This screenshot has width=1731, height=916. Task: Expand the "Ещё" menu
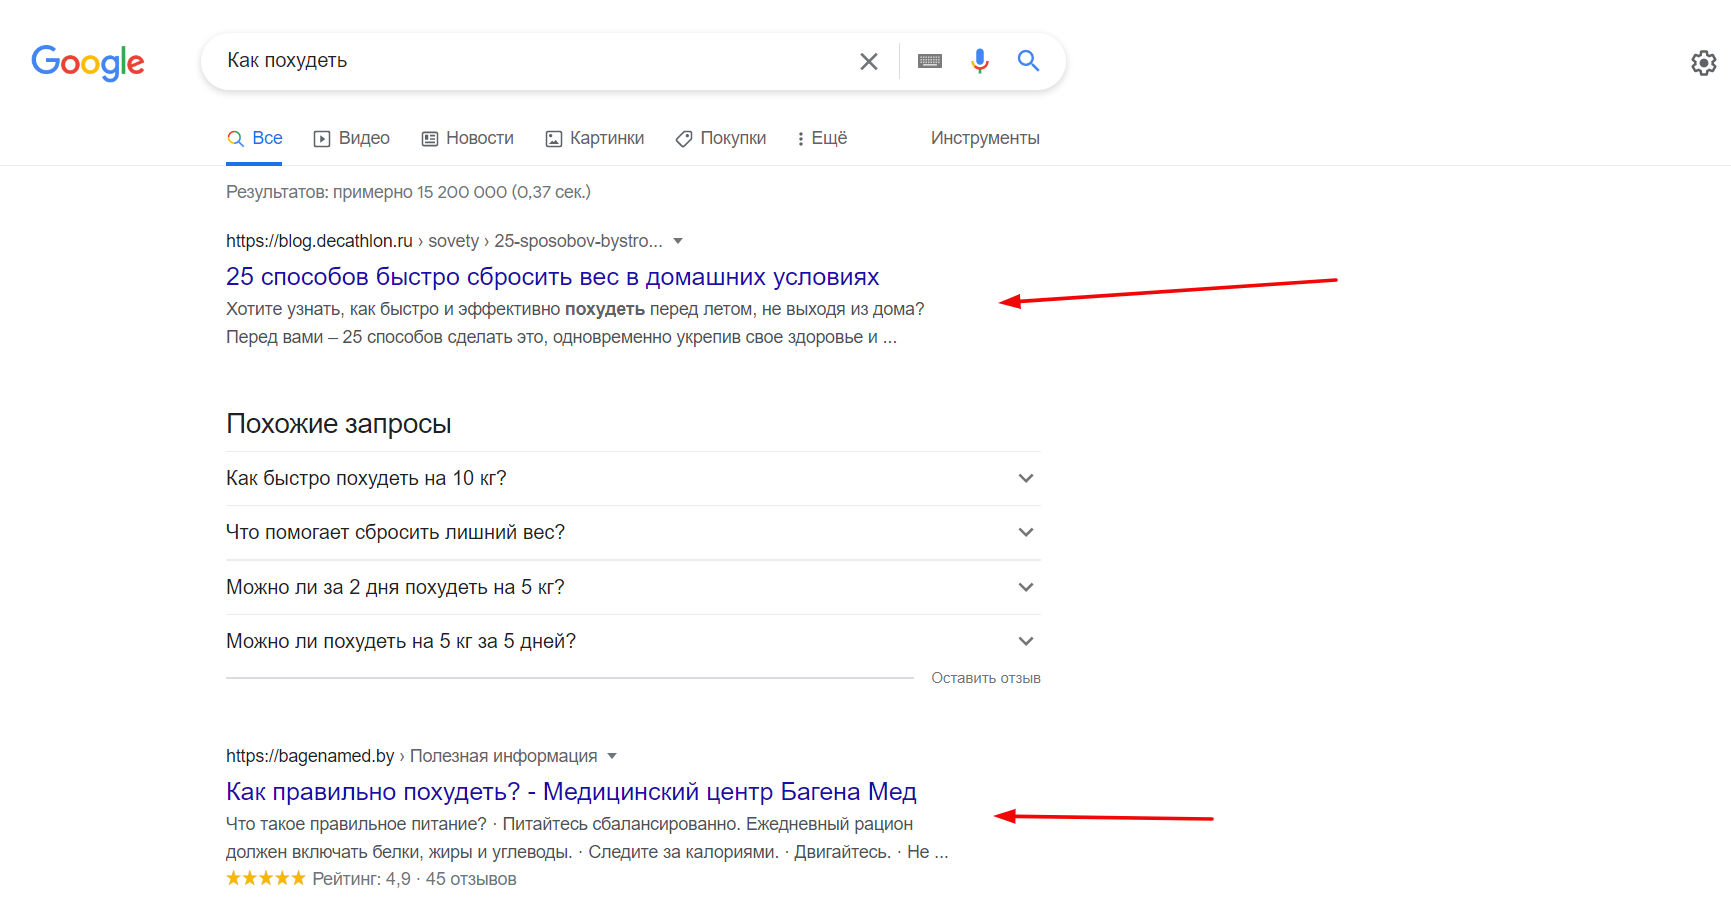tap(822, 138)
